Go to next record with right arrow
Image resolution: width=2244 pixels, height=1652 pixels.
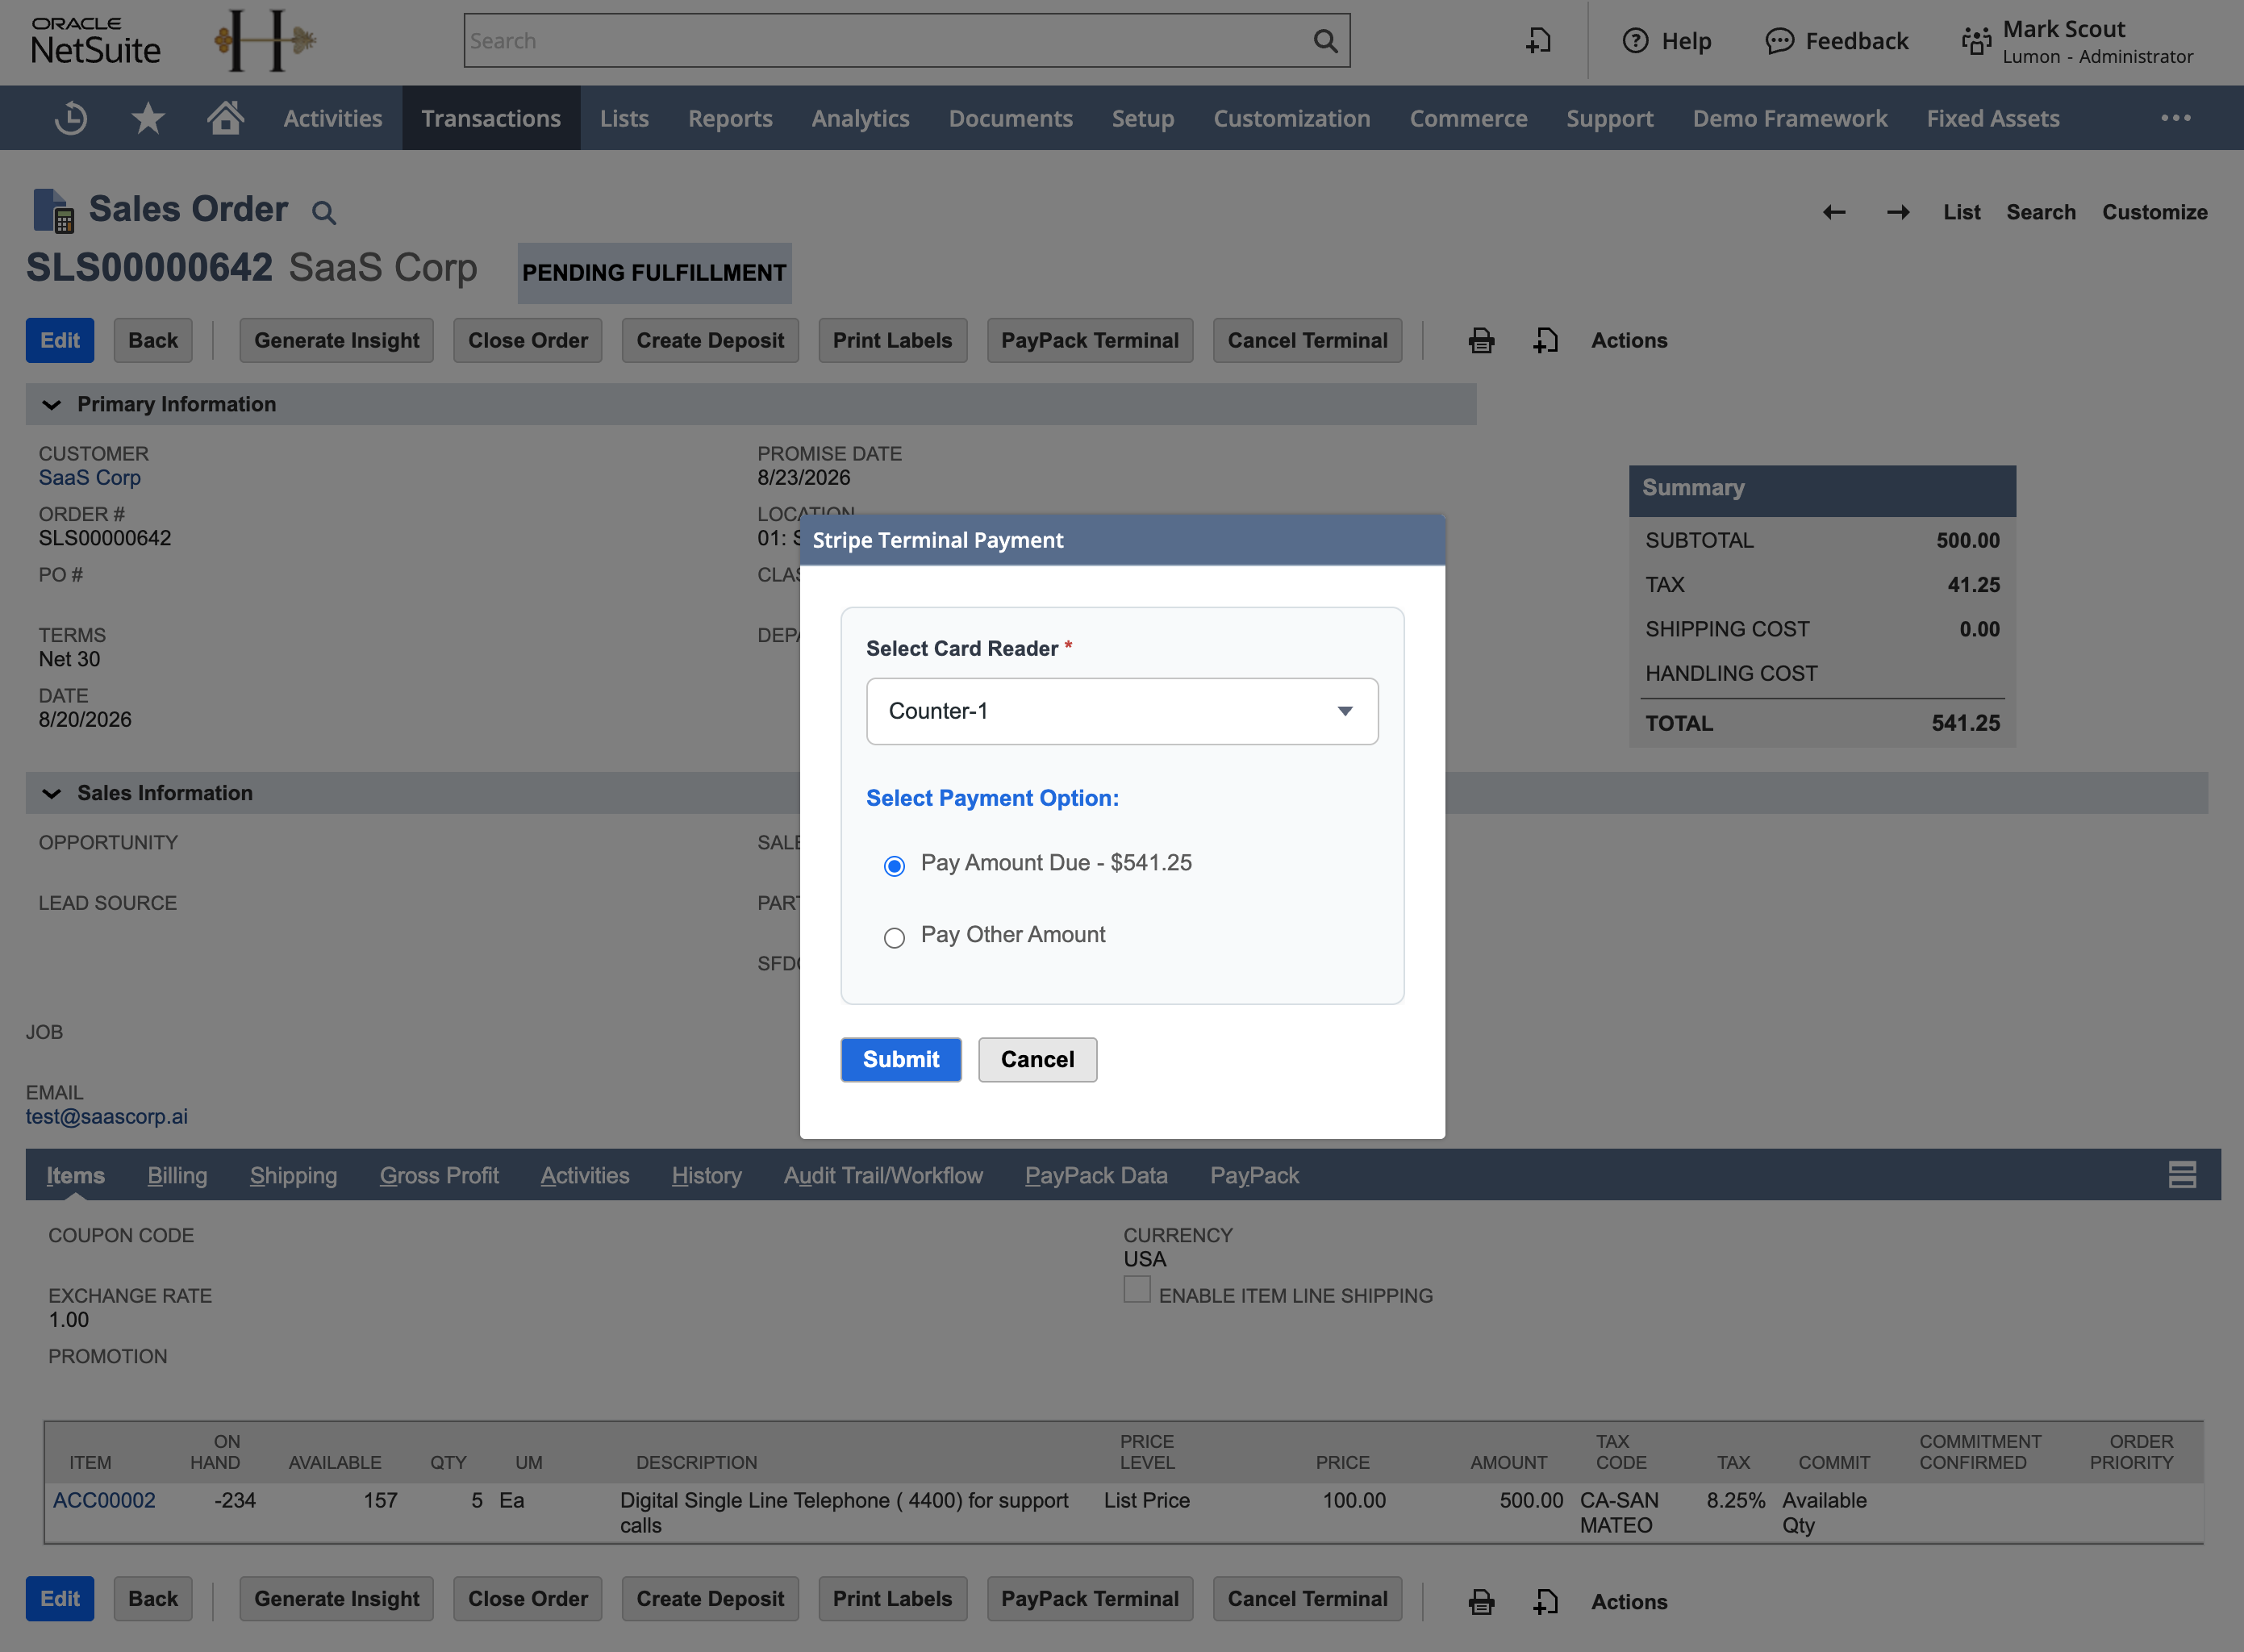coord(1898,212)
